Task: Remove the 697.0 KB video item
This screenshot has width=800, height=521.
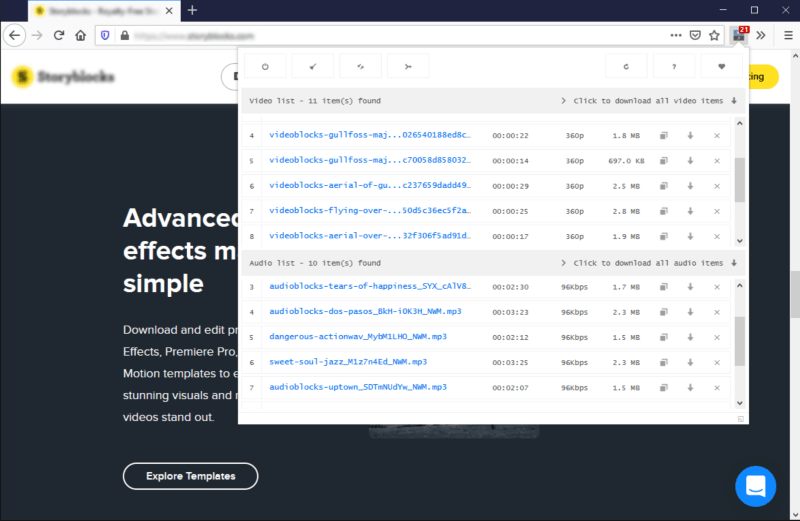Action: coord(717,161)
